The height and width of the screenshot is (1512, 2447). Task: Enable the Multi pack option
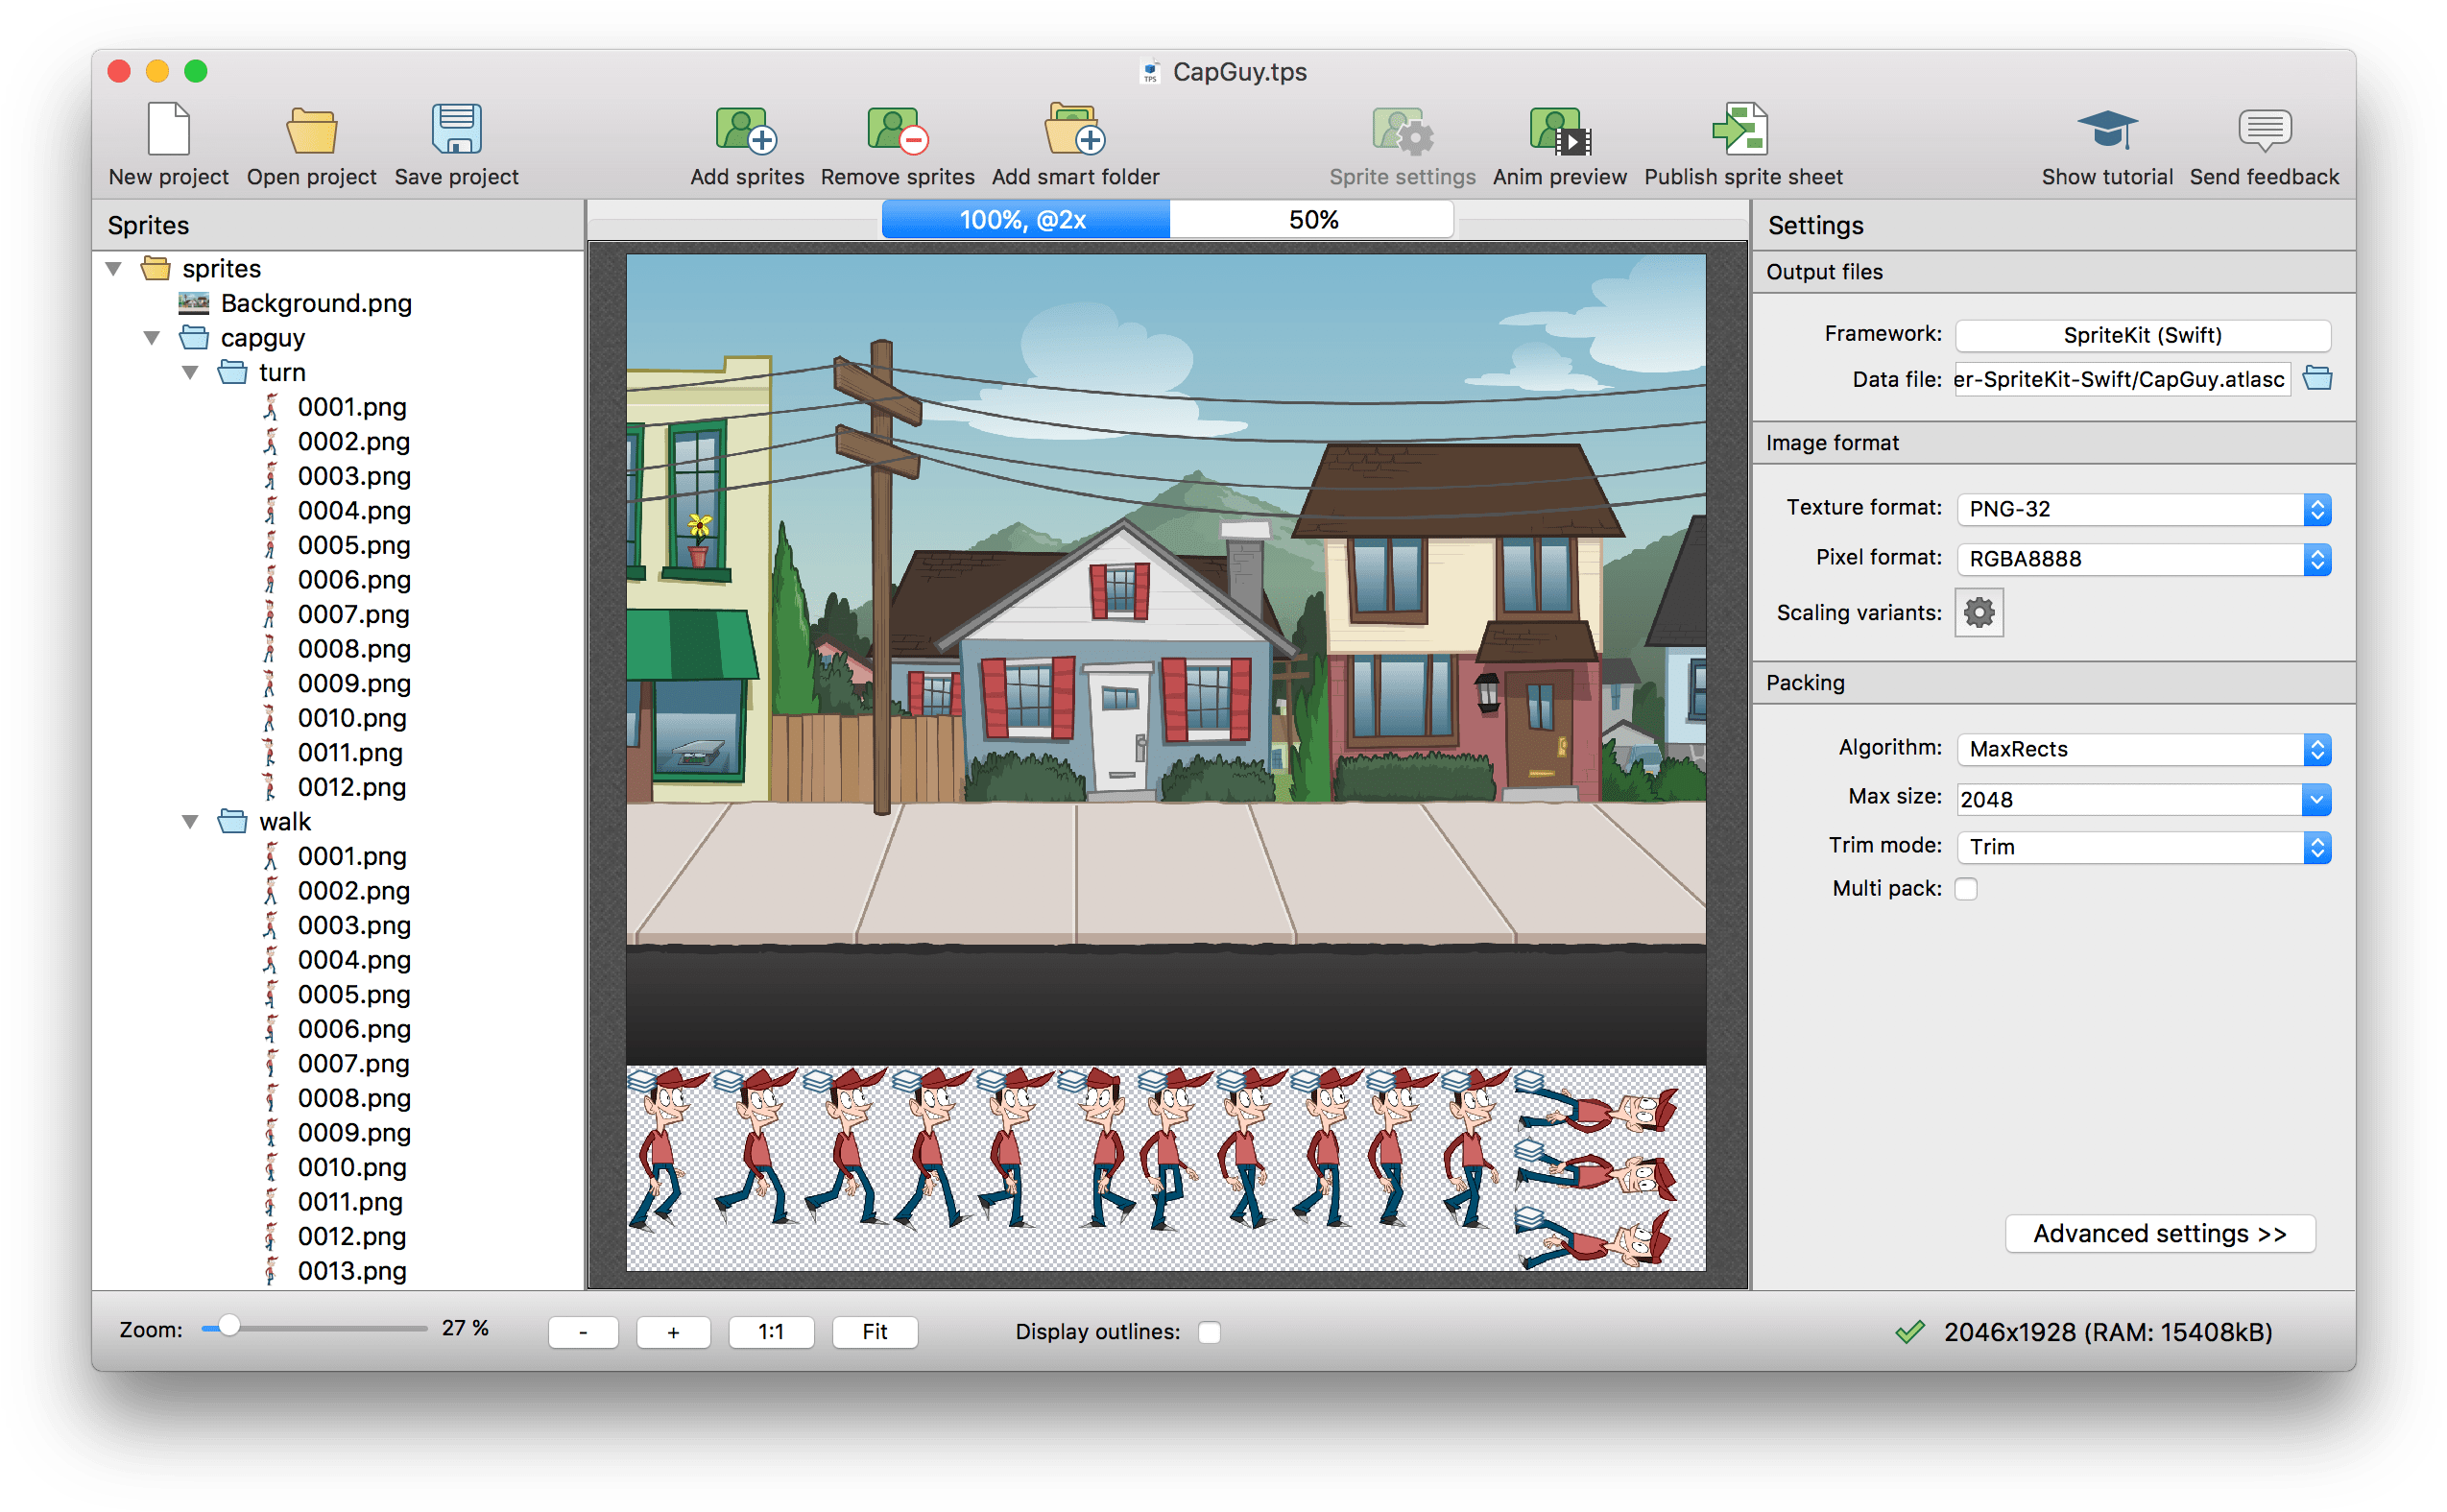1967,888
